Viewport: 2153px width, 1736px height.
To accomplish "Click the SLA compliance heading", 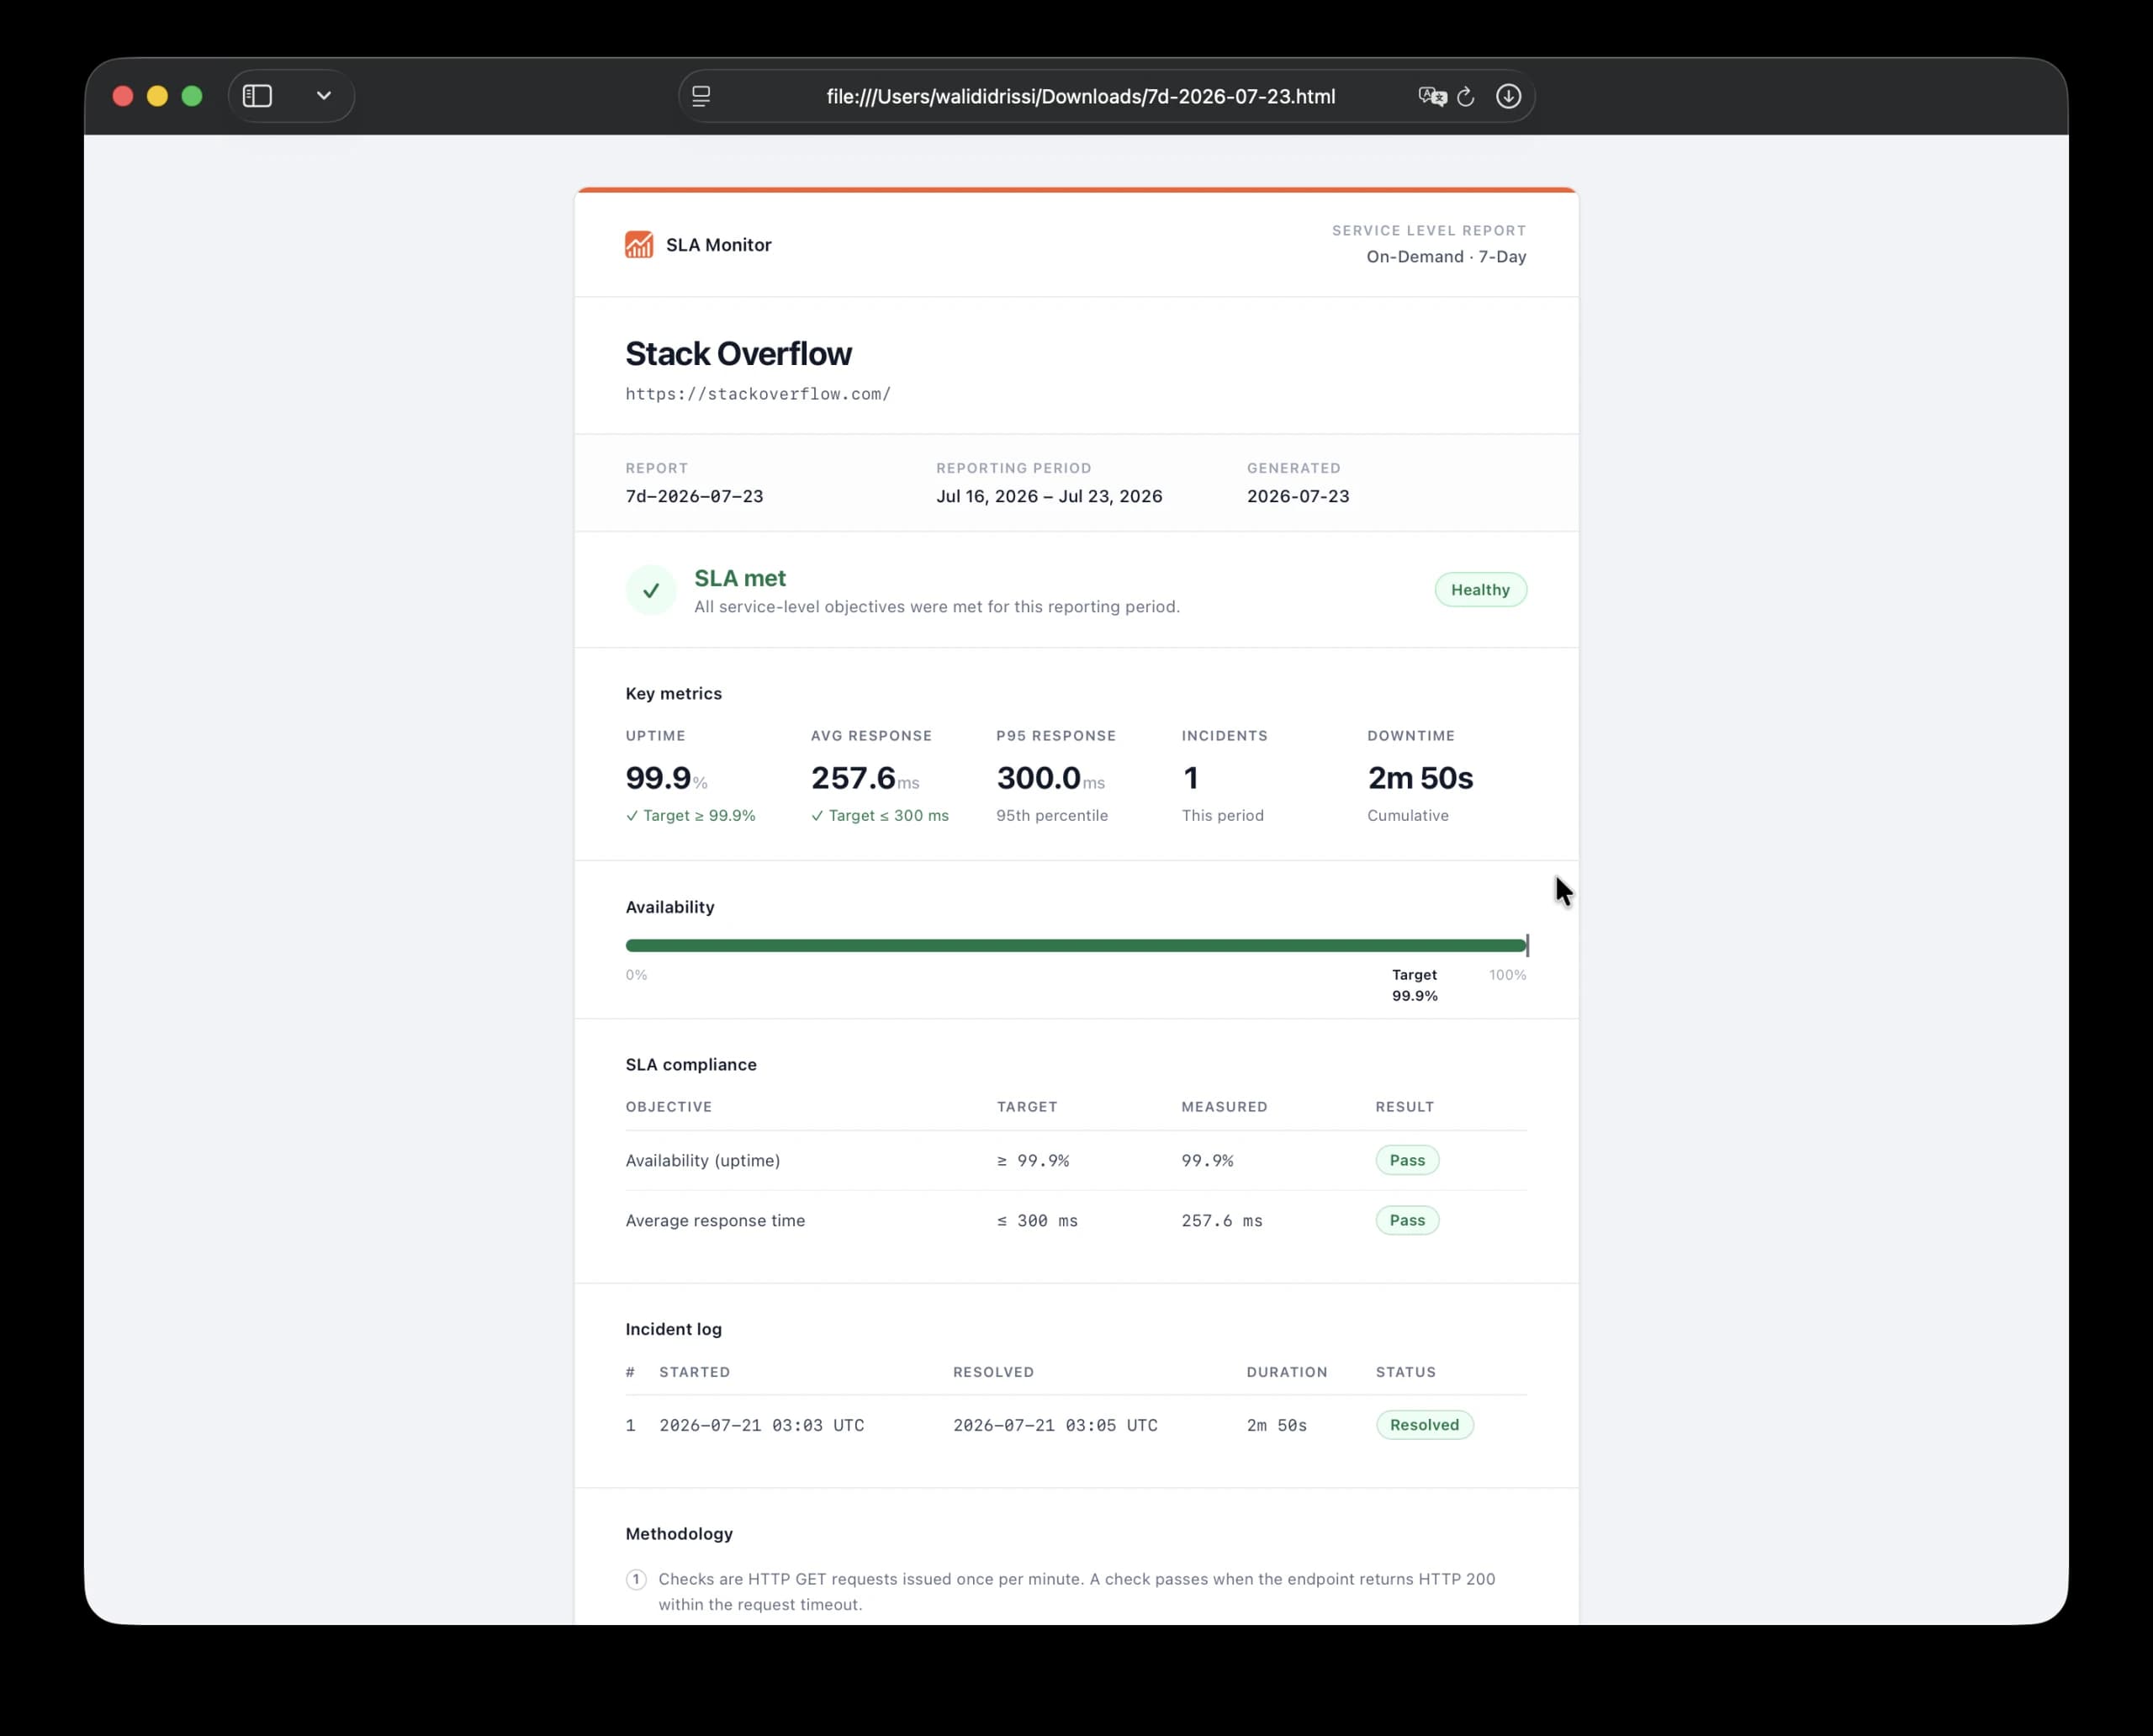I will (691, 1064).
